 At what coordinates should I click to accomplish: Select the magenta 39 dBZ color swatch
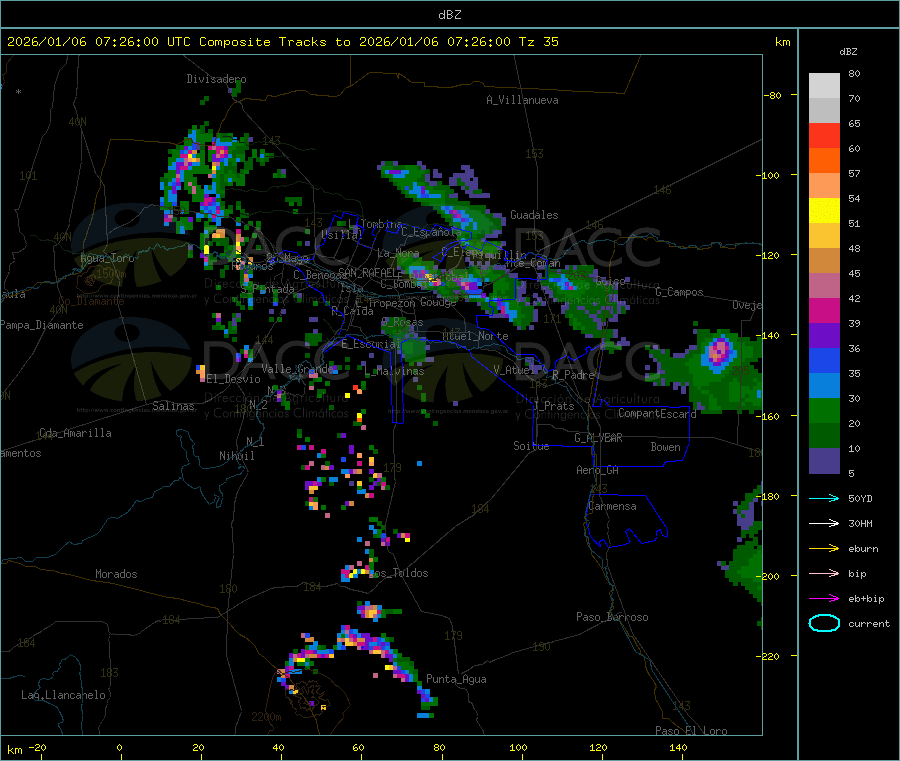(x=824, y=310)
